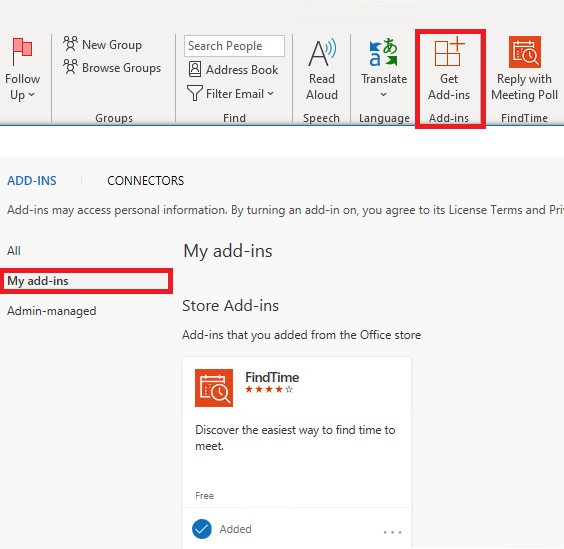The image size is (564, 549).
Task: Click the Read Aloud icon
Action: click(322, 53)
